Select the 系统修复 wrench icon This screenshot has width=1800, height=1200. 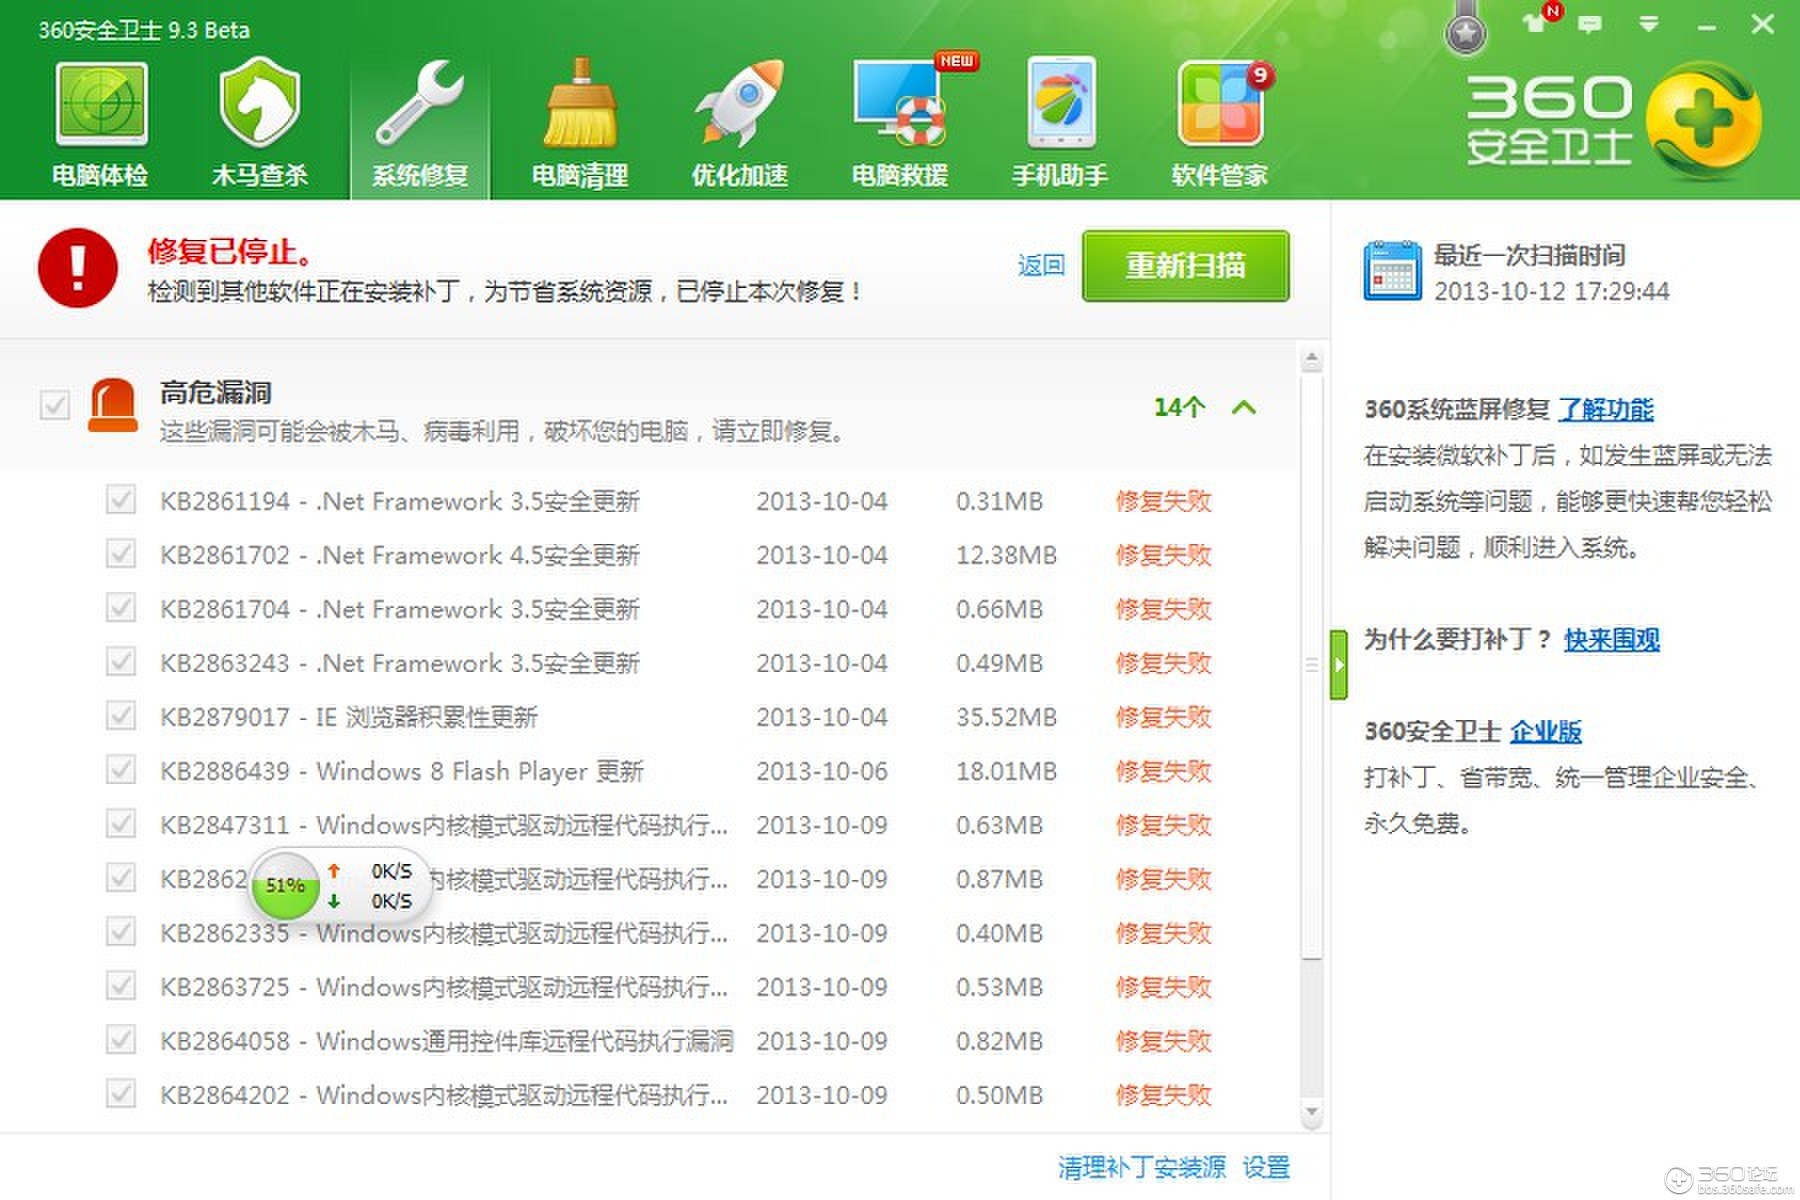point(420,105)
